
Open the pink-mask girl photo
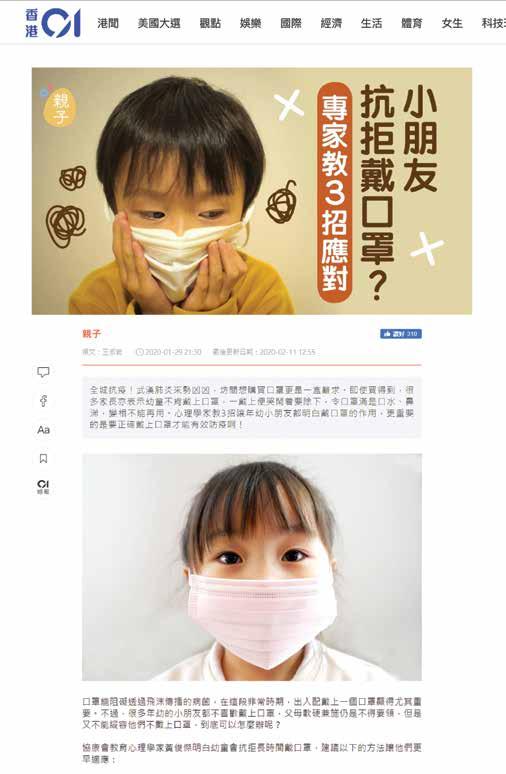point(252,567)
